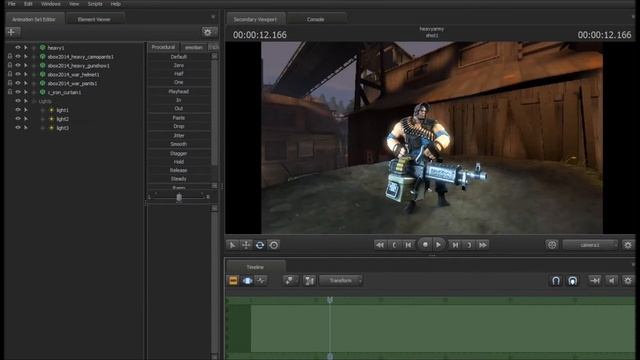Toggle visibility eye for the camopants1 item
The width and height of the screenshot is (640, 360).
(18, 57)
